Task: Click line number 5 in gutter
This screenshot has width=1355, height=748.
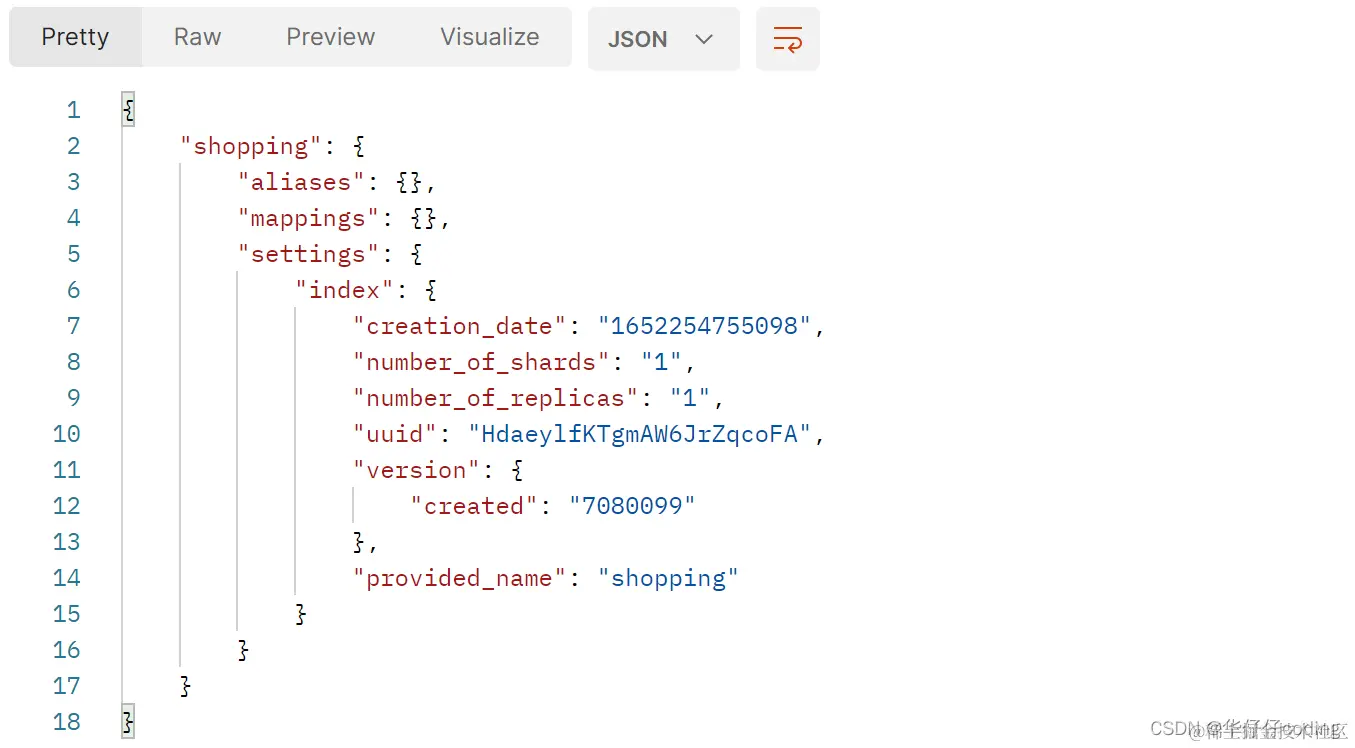Action: click(73, 254)
